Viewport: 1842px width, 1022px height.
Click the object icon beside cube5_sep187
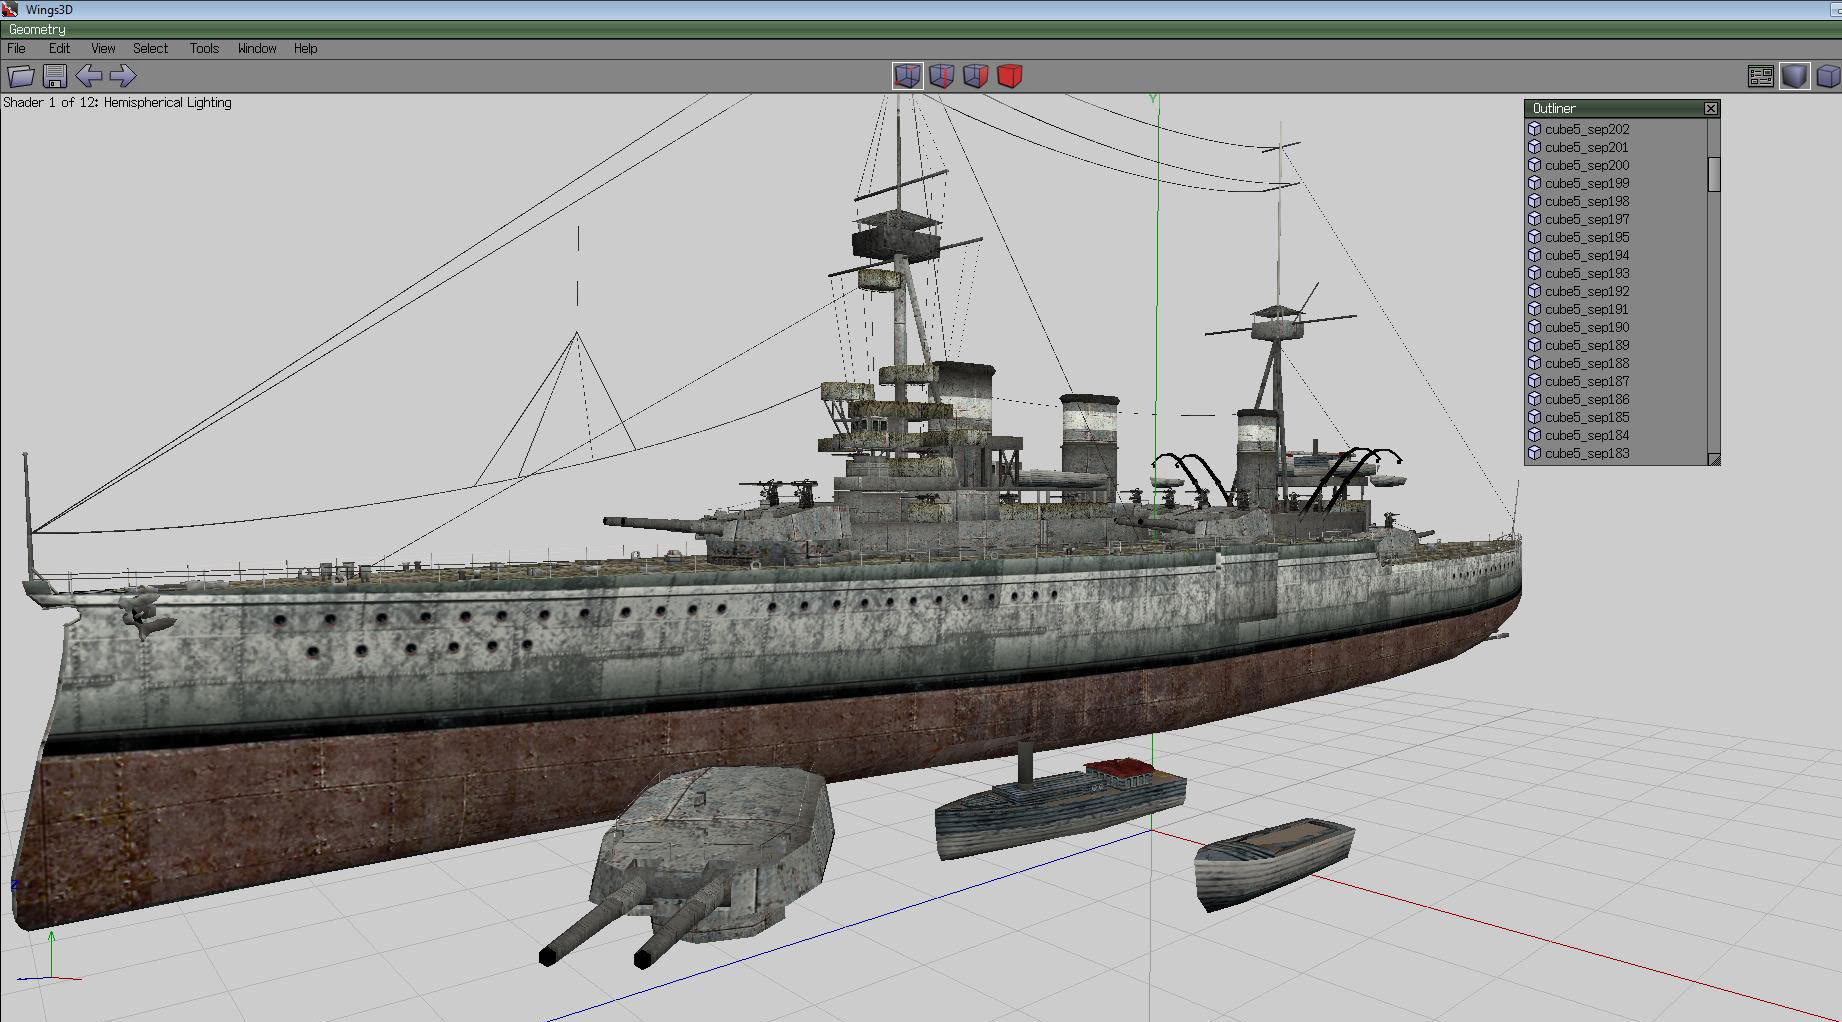click(1534, 381)
